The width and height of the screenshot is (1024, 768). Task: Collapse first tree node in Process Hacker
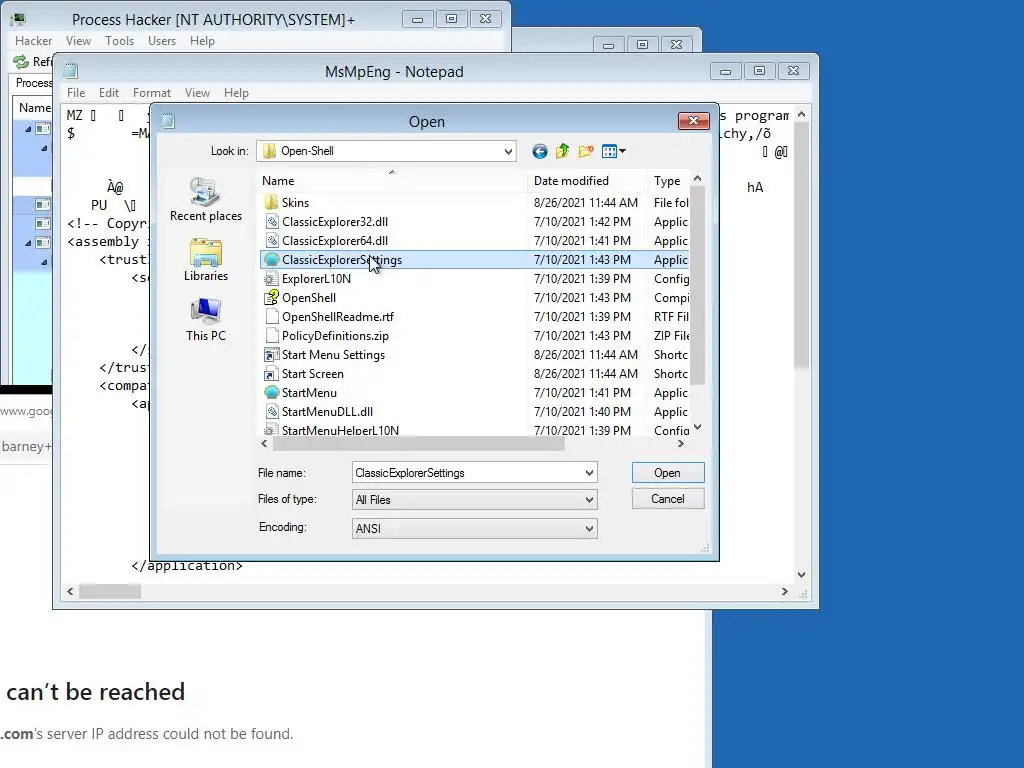coord(28,129)
